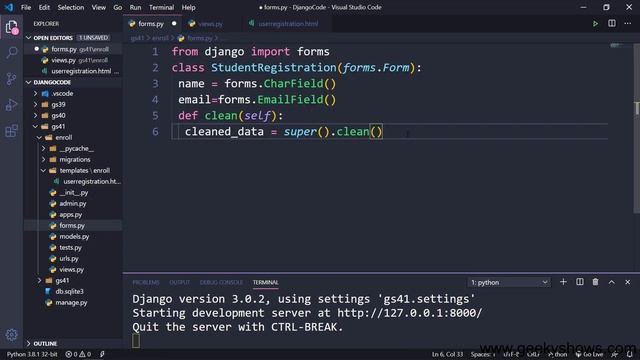The image size is (640, 360).
Task: Open __init__.py in the file tree
Action: tap(73, 192)
